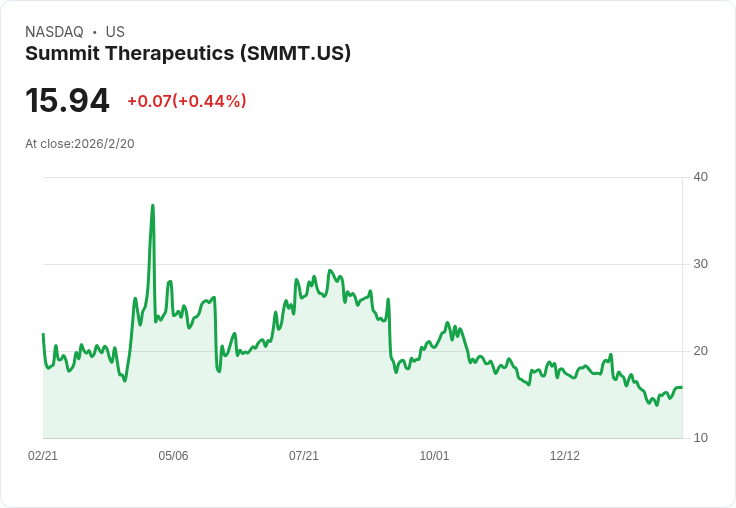Click the 05/06 x-axis date label
The width and height of the screenshot is (736, 508).
click(173, 455)
